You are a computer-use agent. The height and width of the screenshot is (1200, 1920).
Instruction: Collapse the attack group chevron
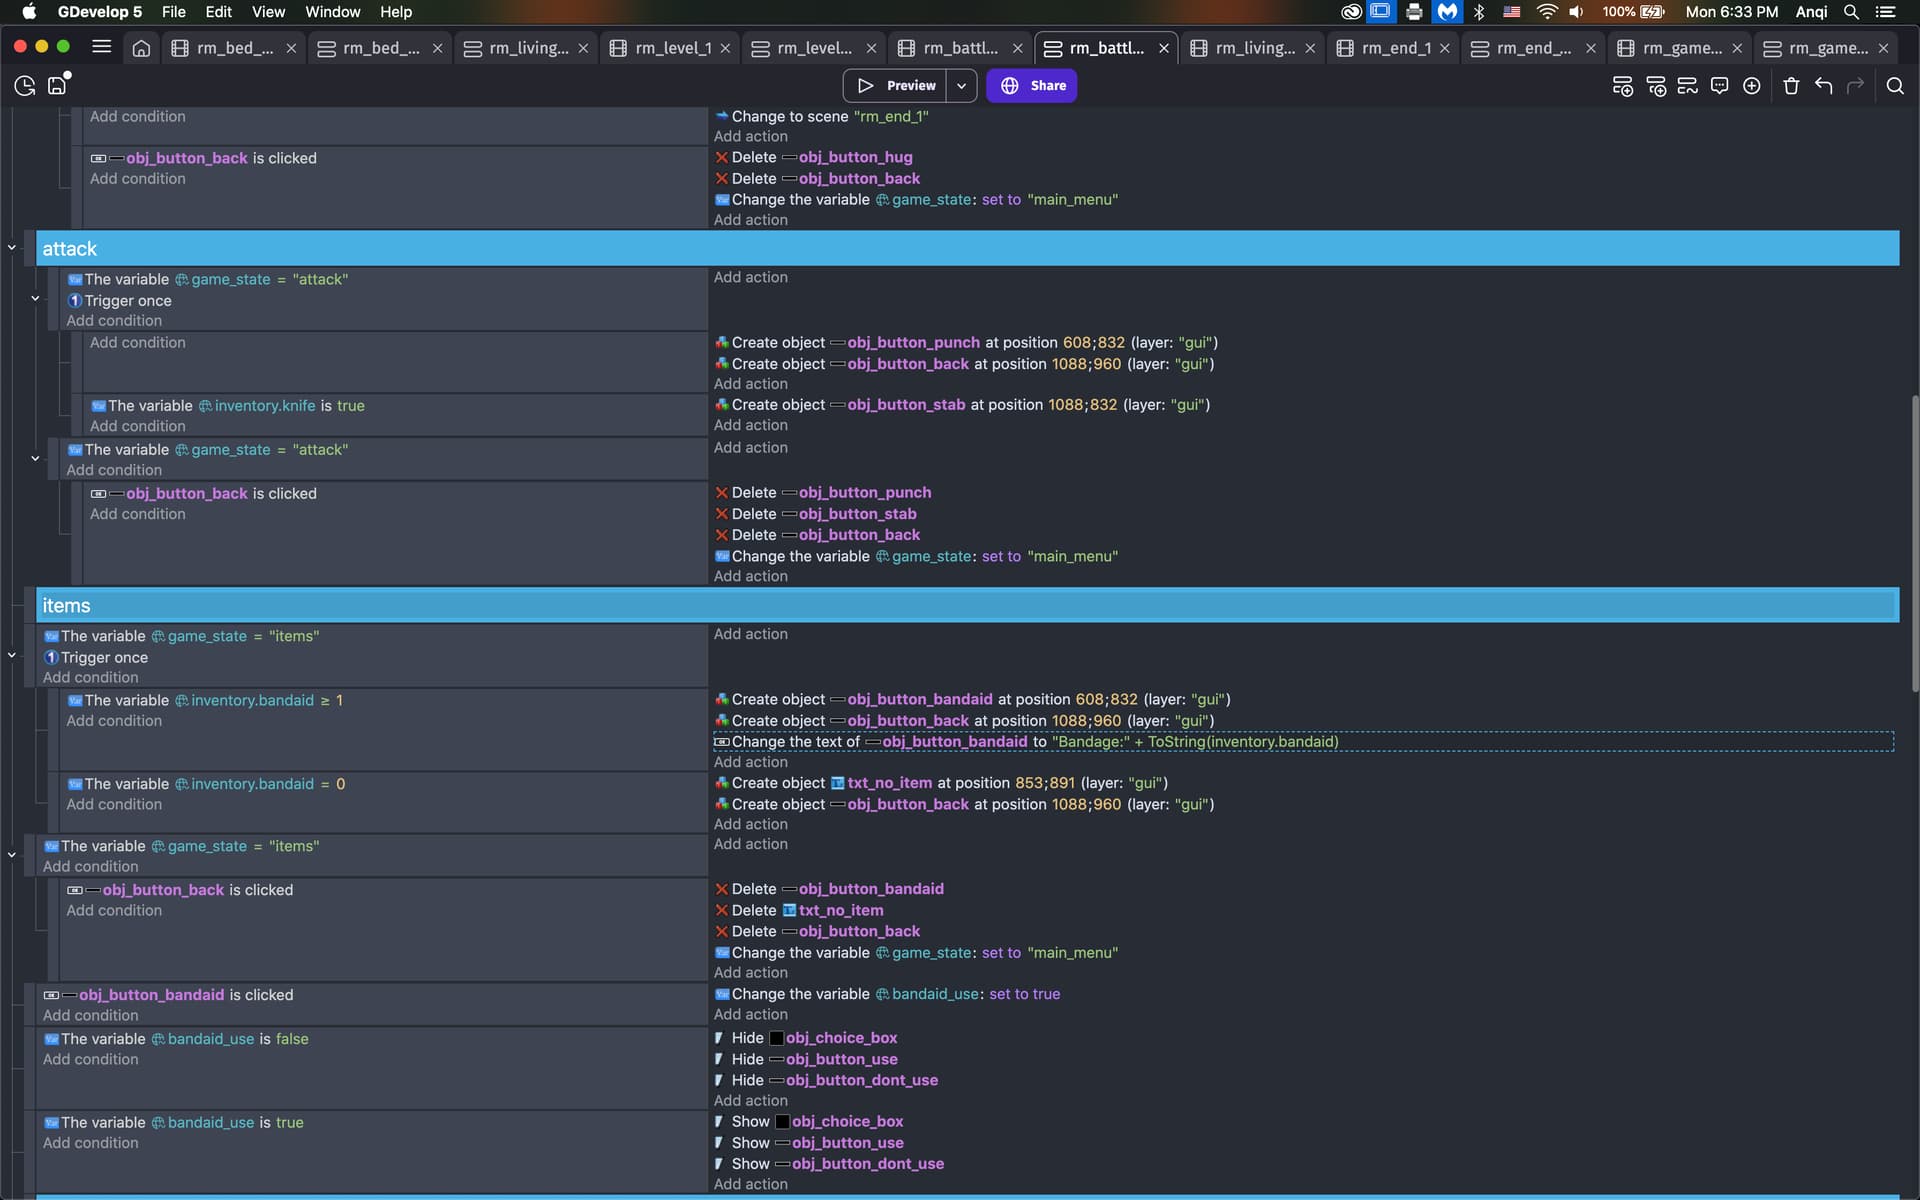(x=12, y=247)
